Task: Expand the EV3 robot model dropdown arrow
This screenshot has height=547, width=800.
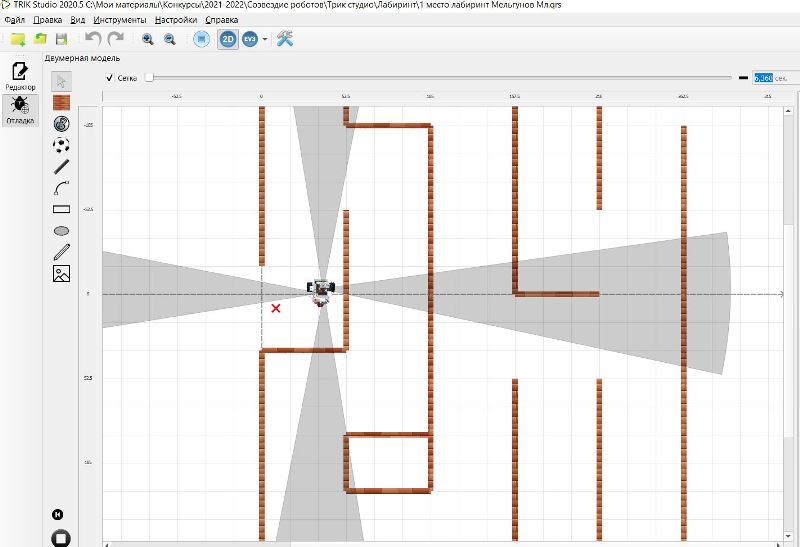Action: [265, 39]
